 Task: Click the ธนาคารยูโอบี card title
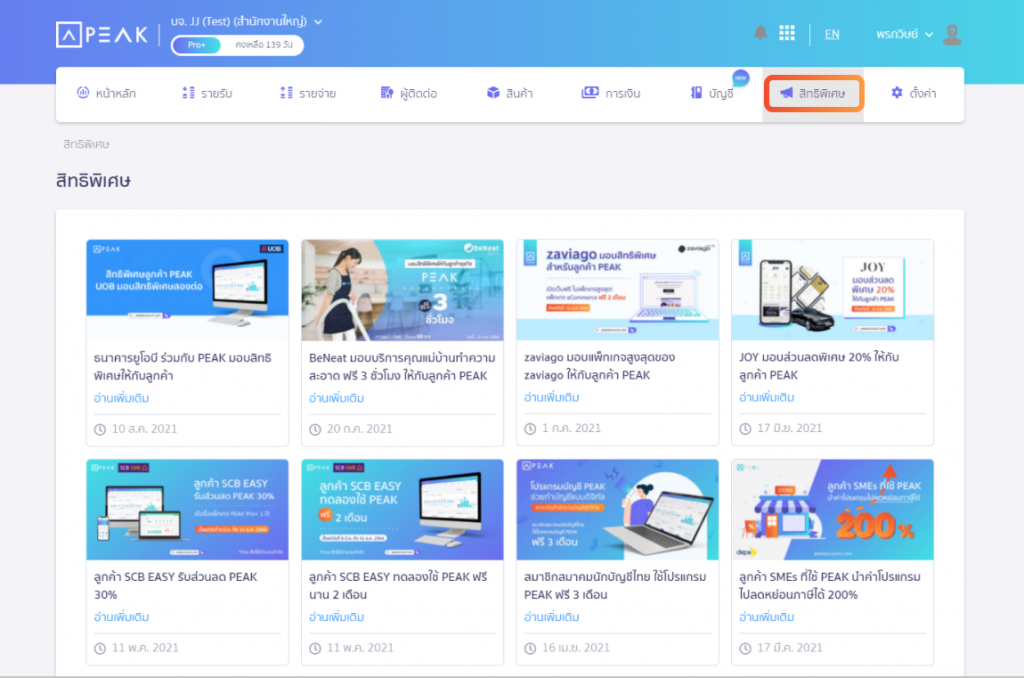tap(183, 366)
